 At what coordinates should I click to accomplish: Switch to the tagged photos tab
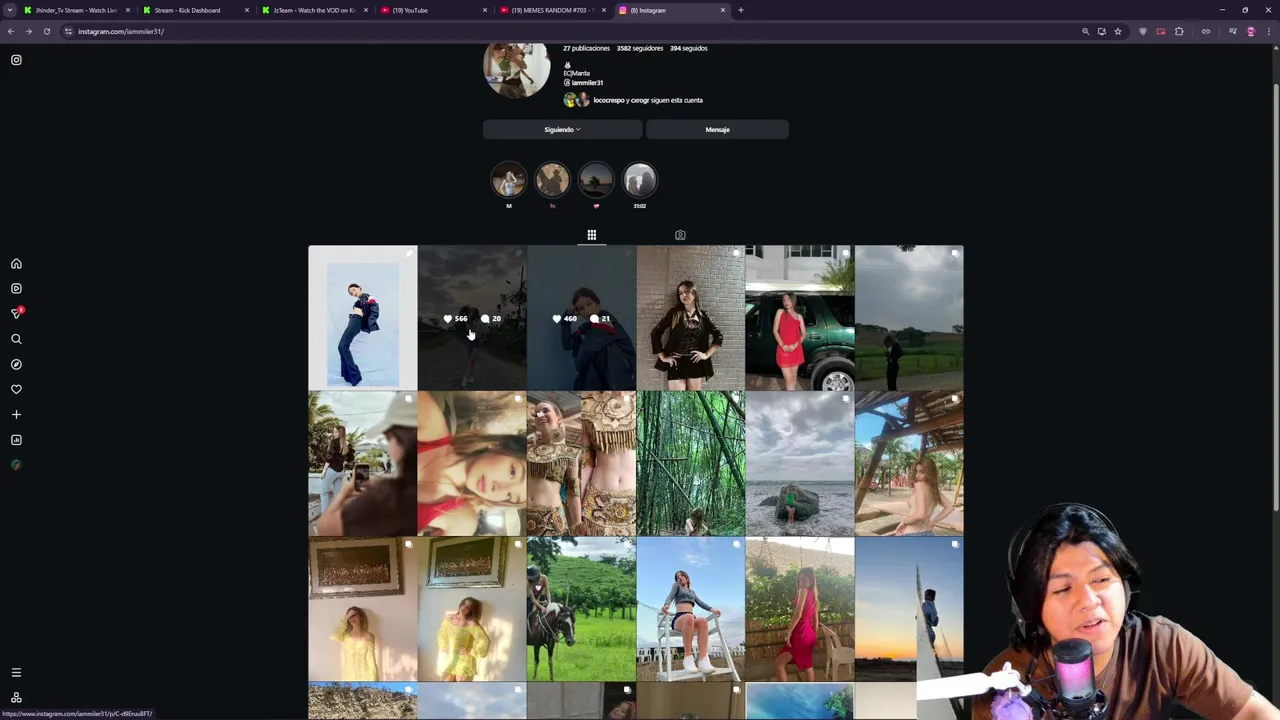coord(680,235)
